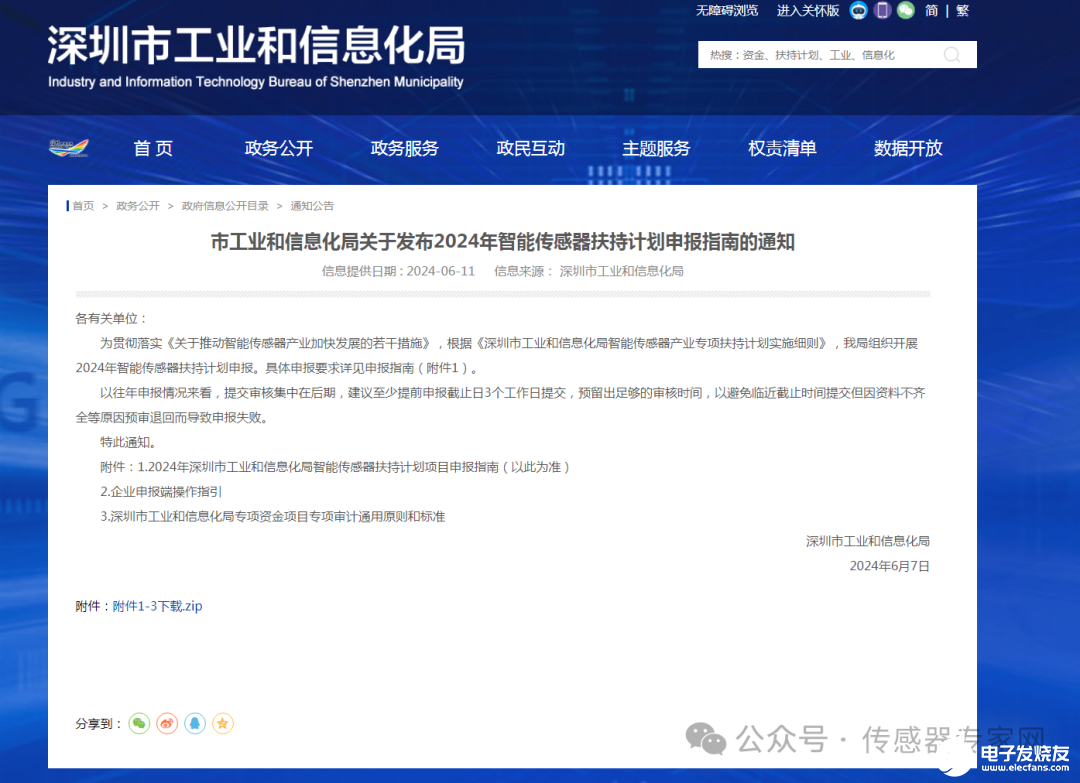1080x783 pixels.
Task: Open the mobile version phone icon
Action: click(882, 10)
